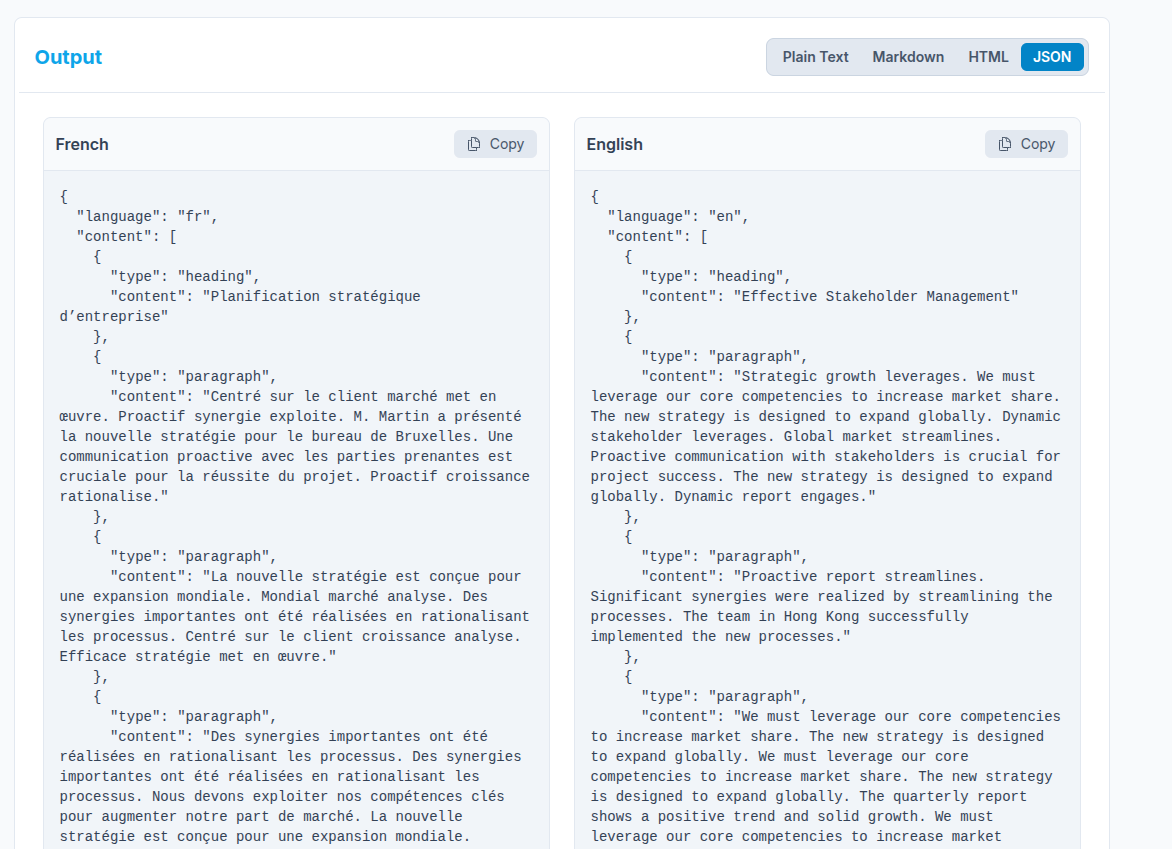Click the "type": "heading" line in French panel
The image size is (1172, 849).
coord(185,277)
